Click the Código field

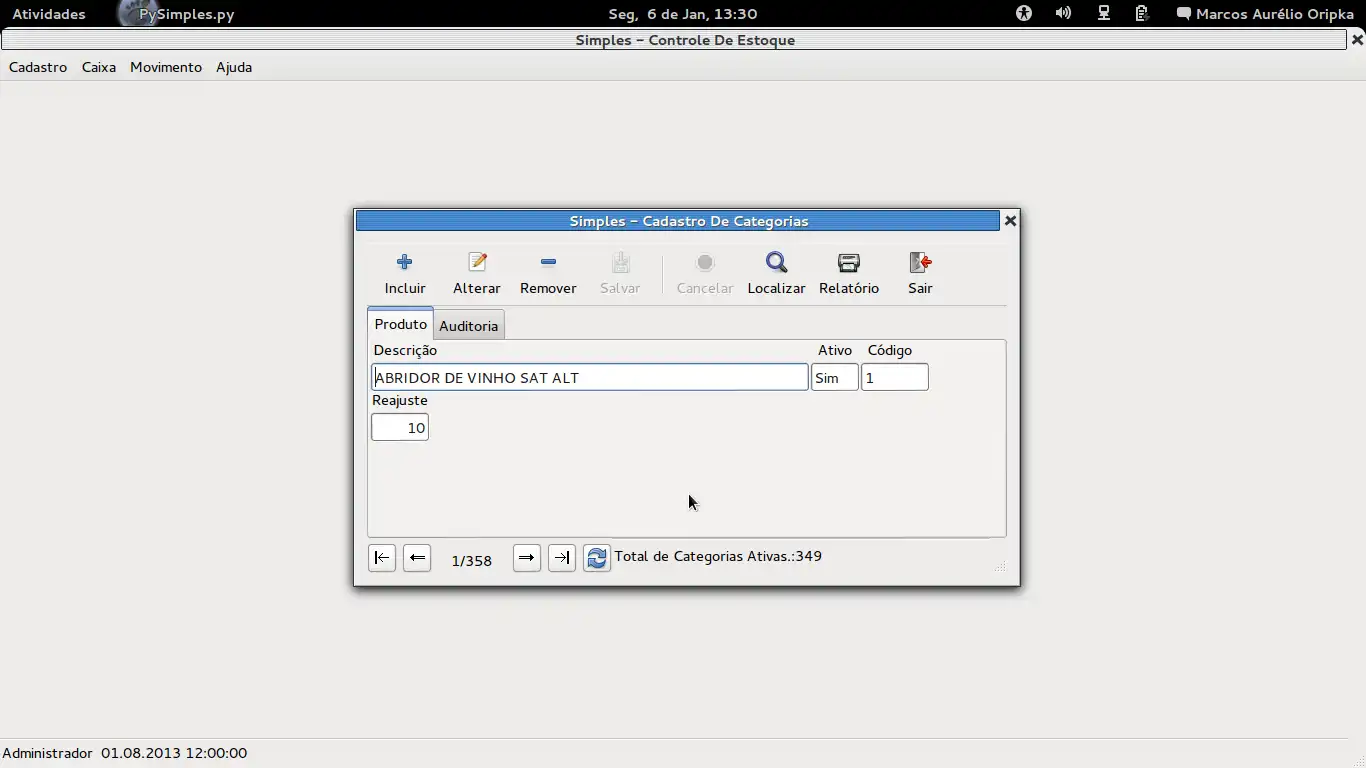(x=895, y=377)
